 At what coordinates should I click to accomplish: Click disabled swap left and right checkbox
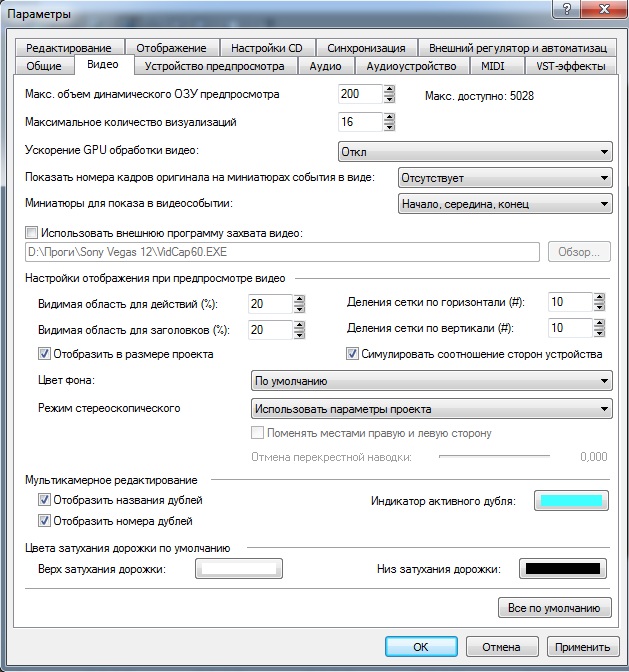point(257,432)
